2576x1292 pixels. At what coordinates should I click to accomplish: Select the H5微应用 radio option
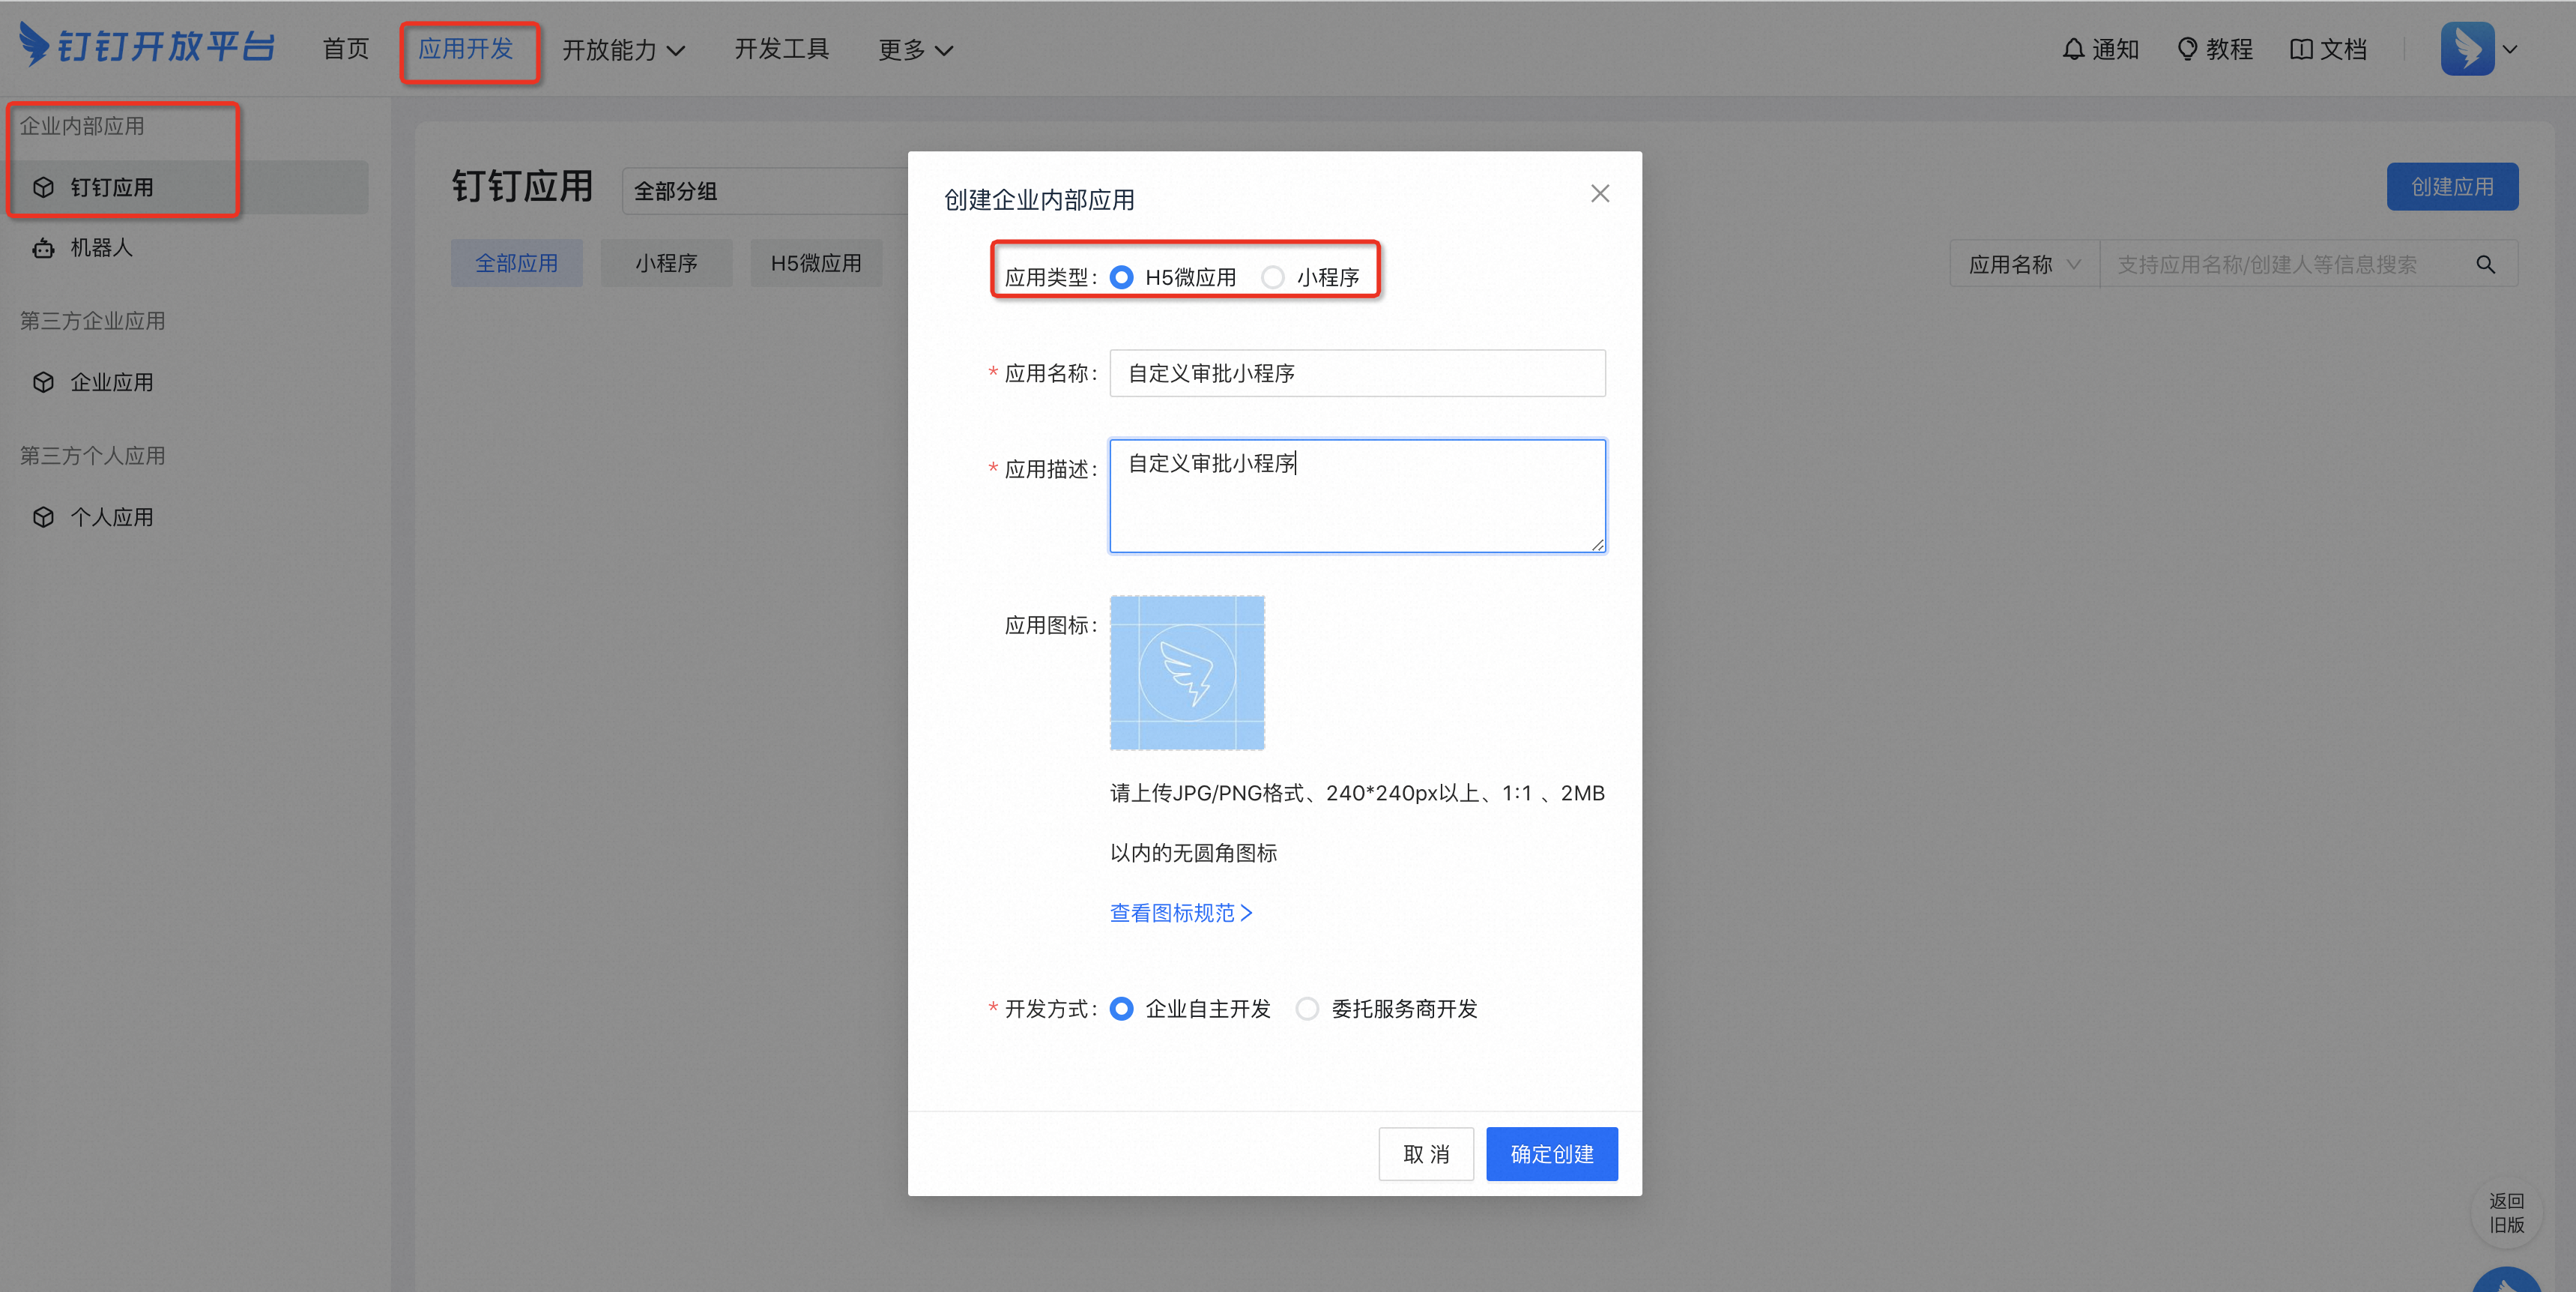pos(1122,277)
